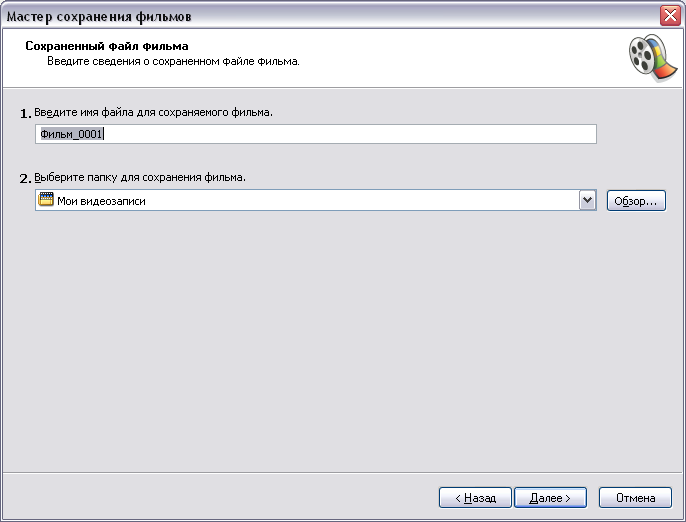Focus the movie file name input field
The height and width of the screenshot is (522, 686).
pyautogui.click(x=315, y=134)
